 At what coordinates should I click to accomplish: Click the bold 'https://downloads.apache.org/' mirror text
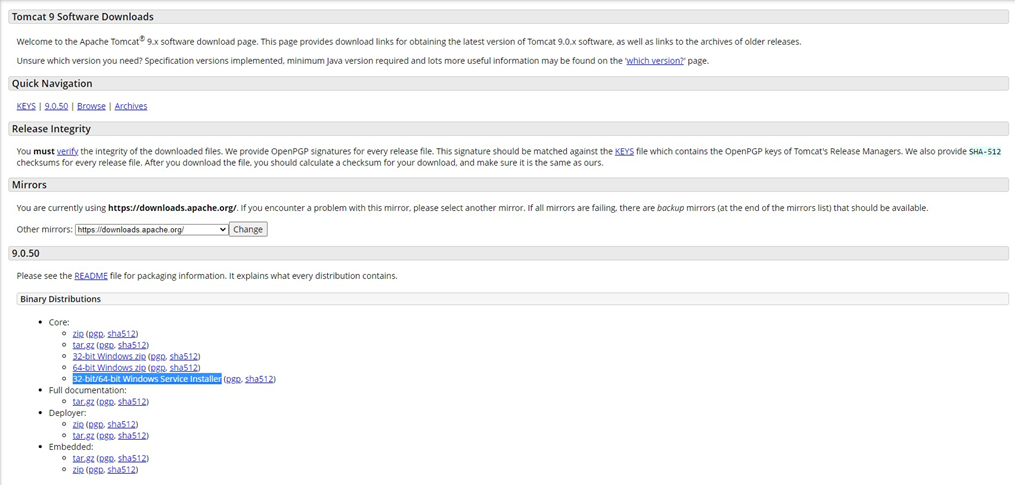pos(172,208)
